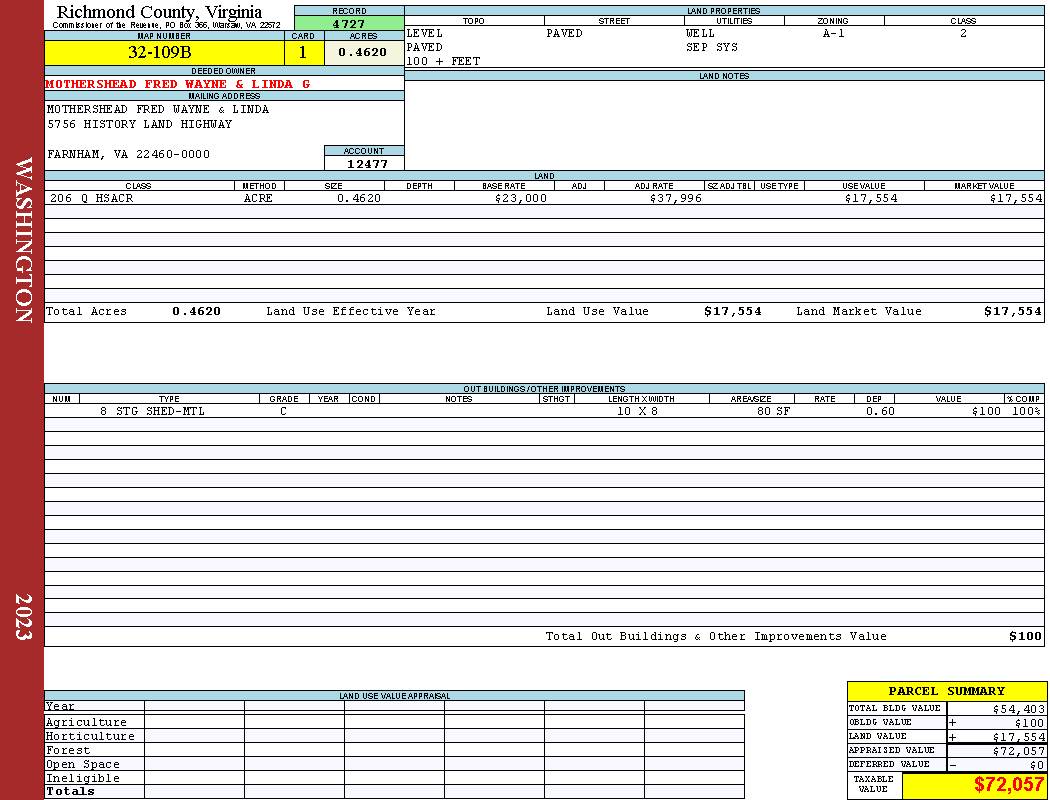Click the red taxable value $72,057
This screenshot has height=800, width=1050.
[x=1008, y=785]
